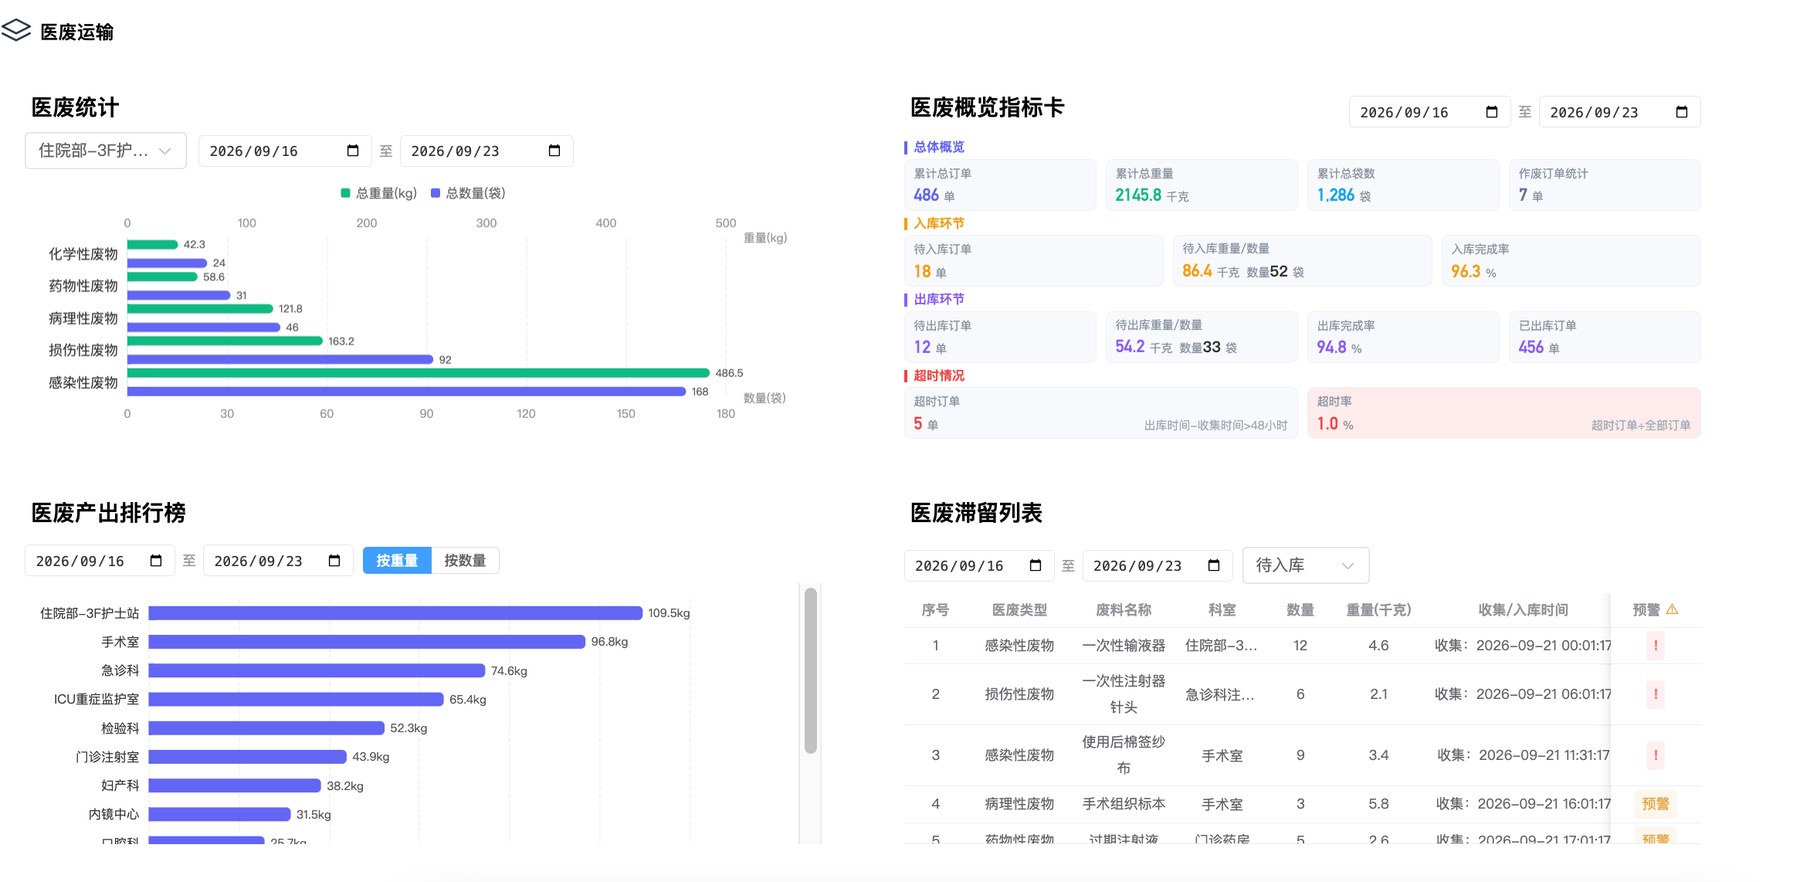Toggle 总数量(袋) legend series
This screenshot has height=882, width=1800.
pyautogui.click(x=468, y=193)
